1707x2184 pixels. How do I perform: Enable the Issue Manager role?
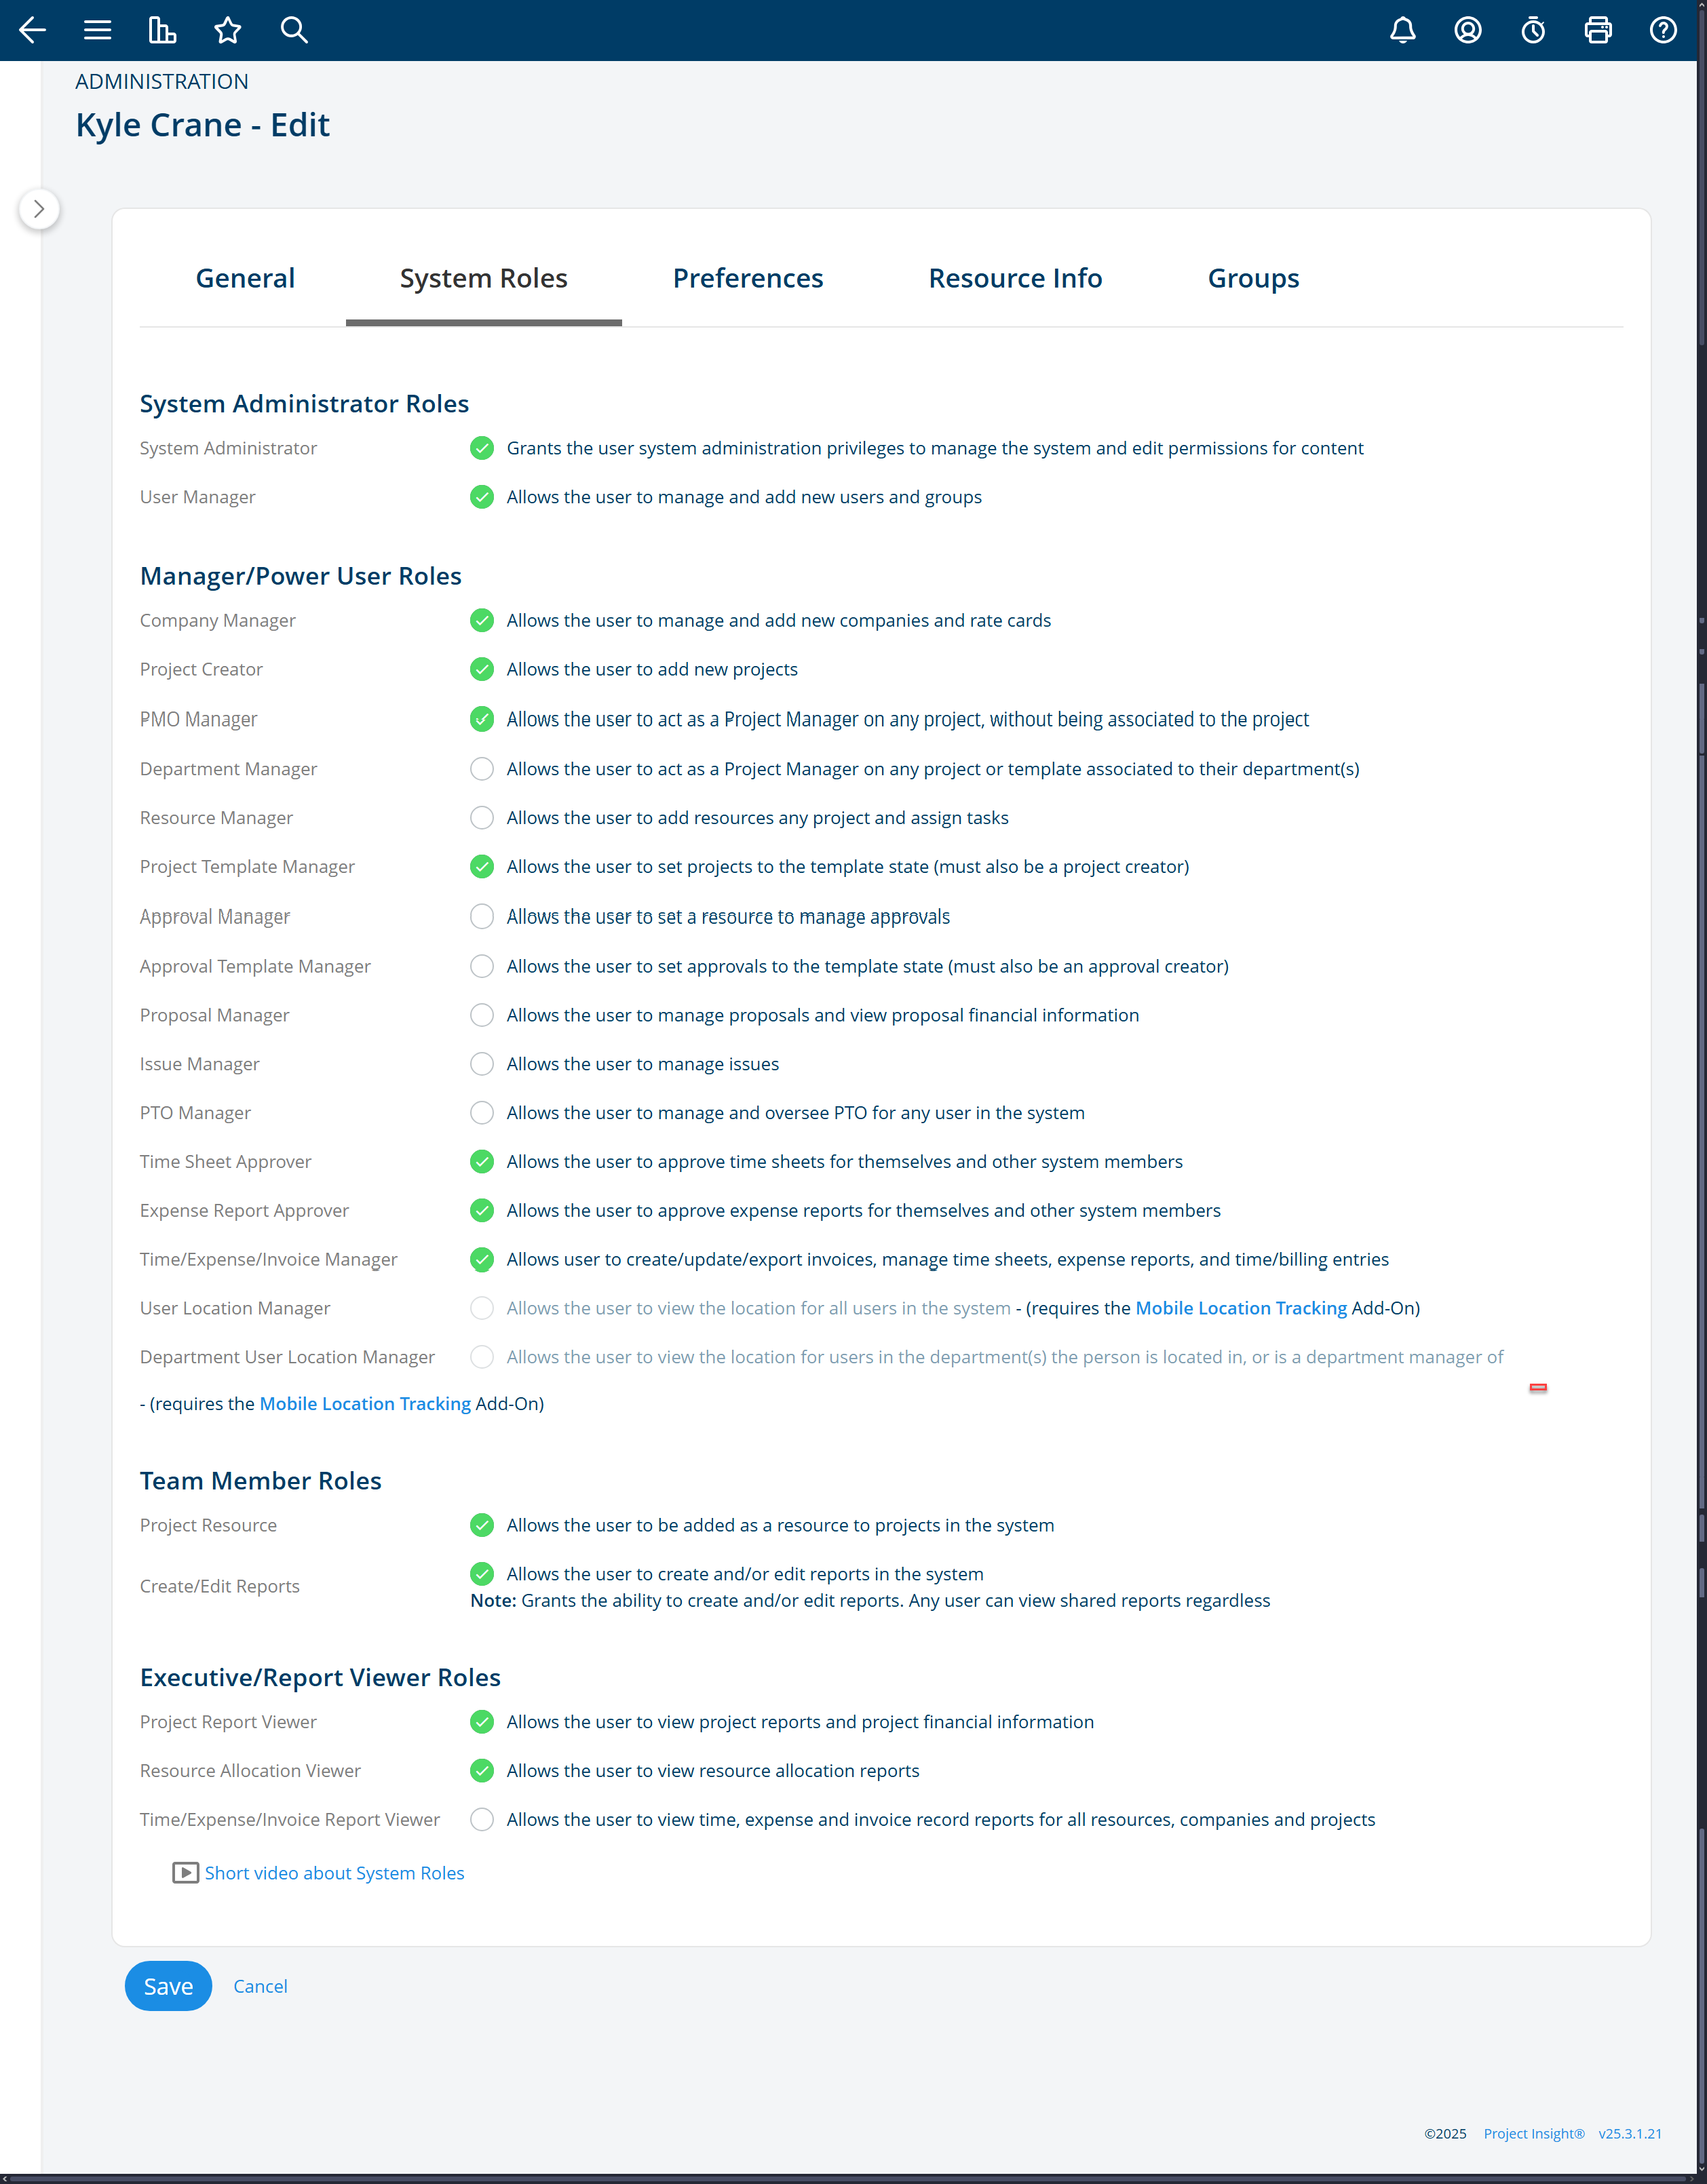[x=482, y=1064]
